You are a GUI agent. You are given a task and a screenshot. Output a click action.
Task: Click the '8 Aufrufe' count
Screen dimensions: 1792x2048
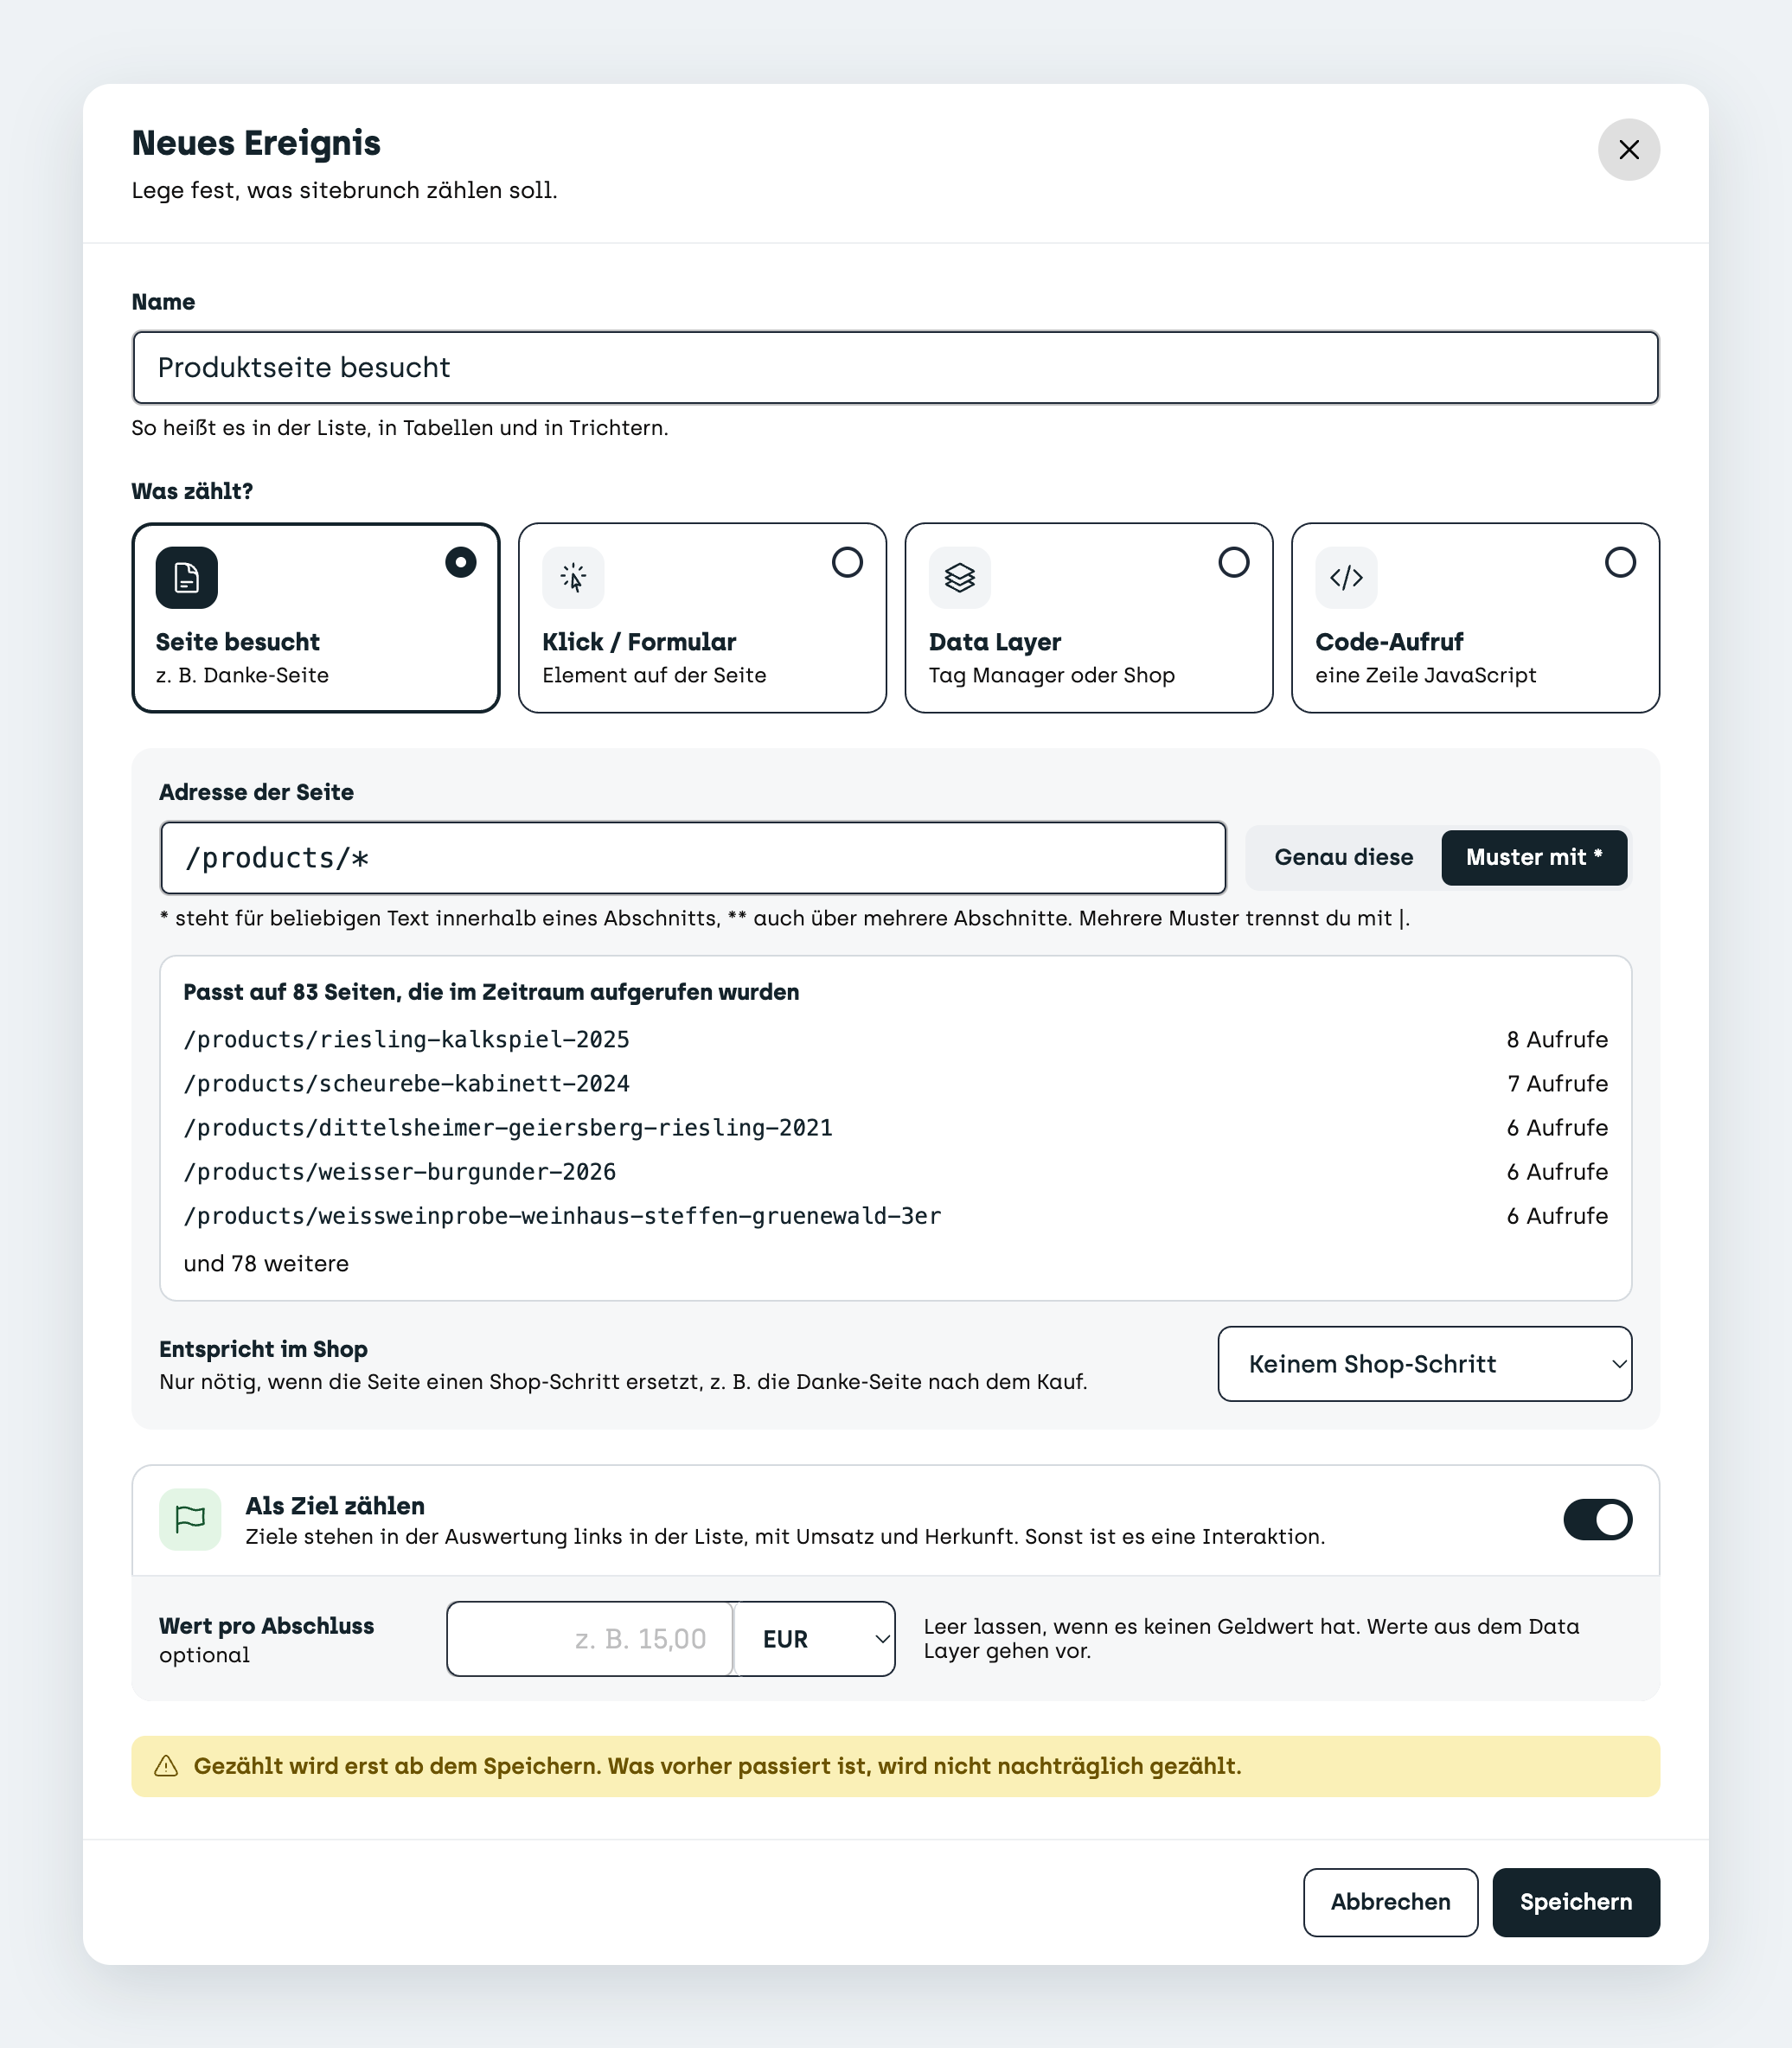1557,1040
